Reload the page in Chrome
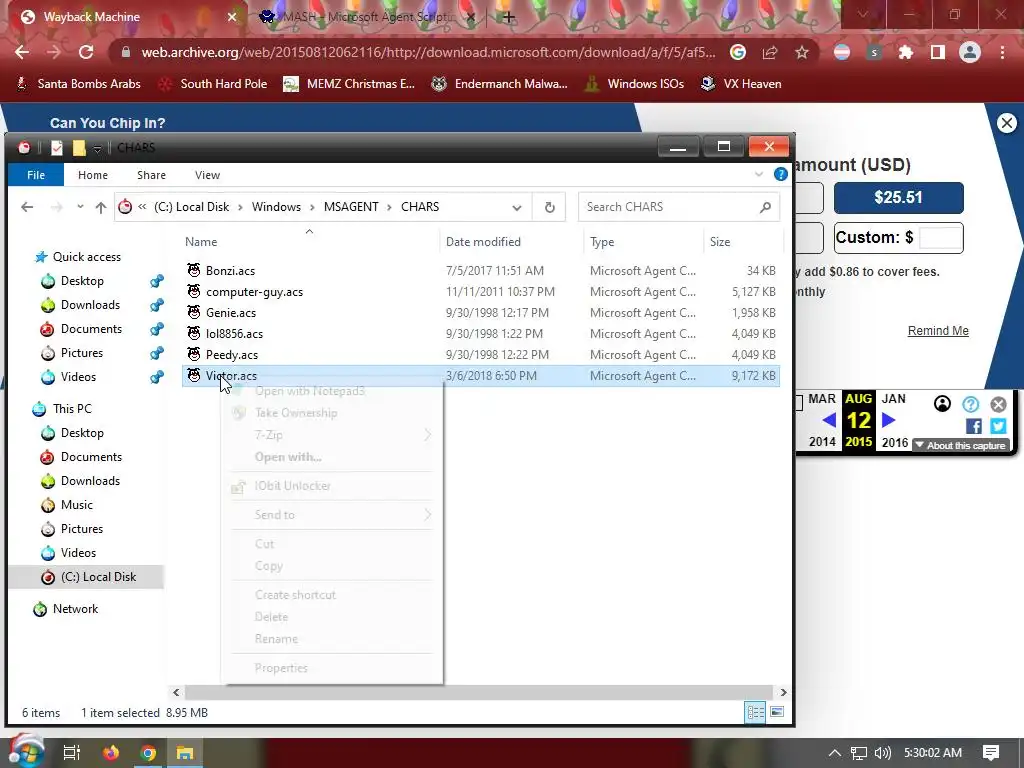The width and height of the screenshot is (1024, 768). pyautogui.click(x=86, y=52)
